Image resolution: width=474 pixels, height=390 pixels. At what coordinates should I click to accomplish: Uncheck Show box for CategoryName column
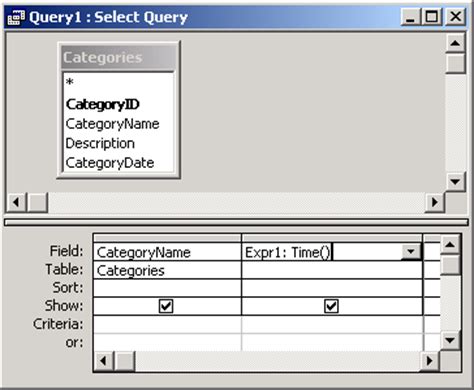pyautogui.click(x=166, y=306)
